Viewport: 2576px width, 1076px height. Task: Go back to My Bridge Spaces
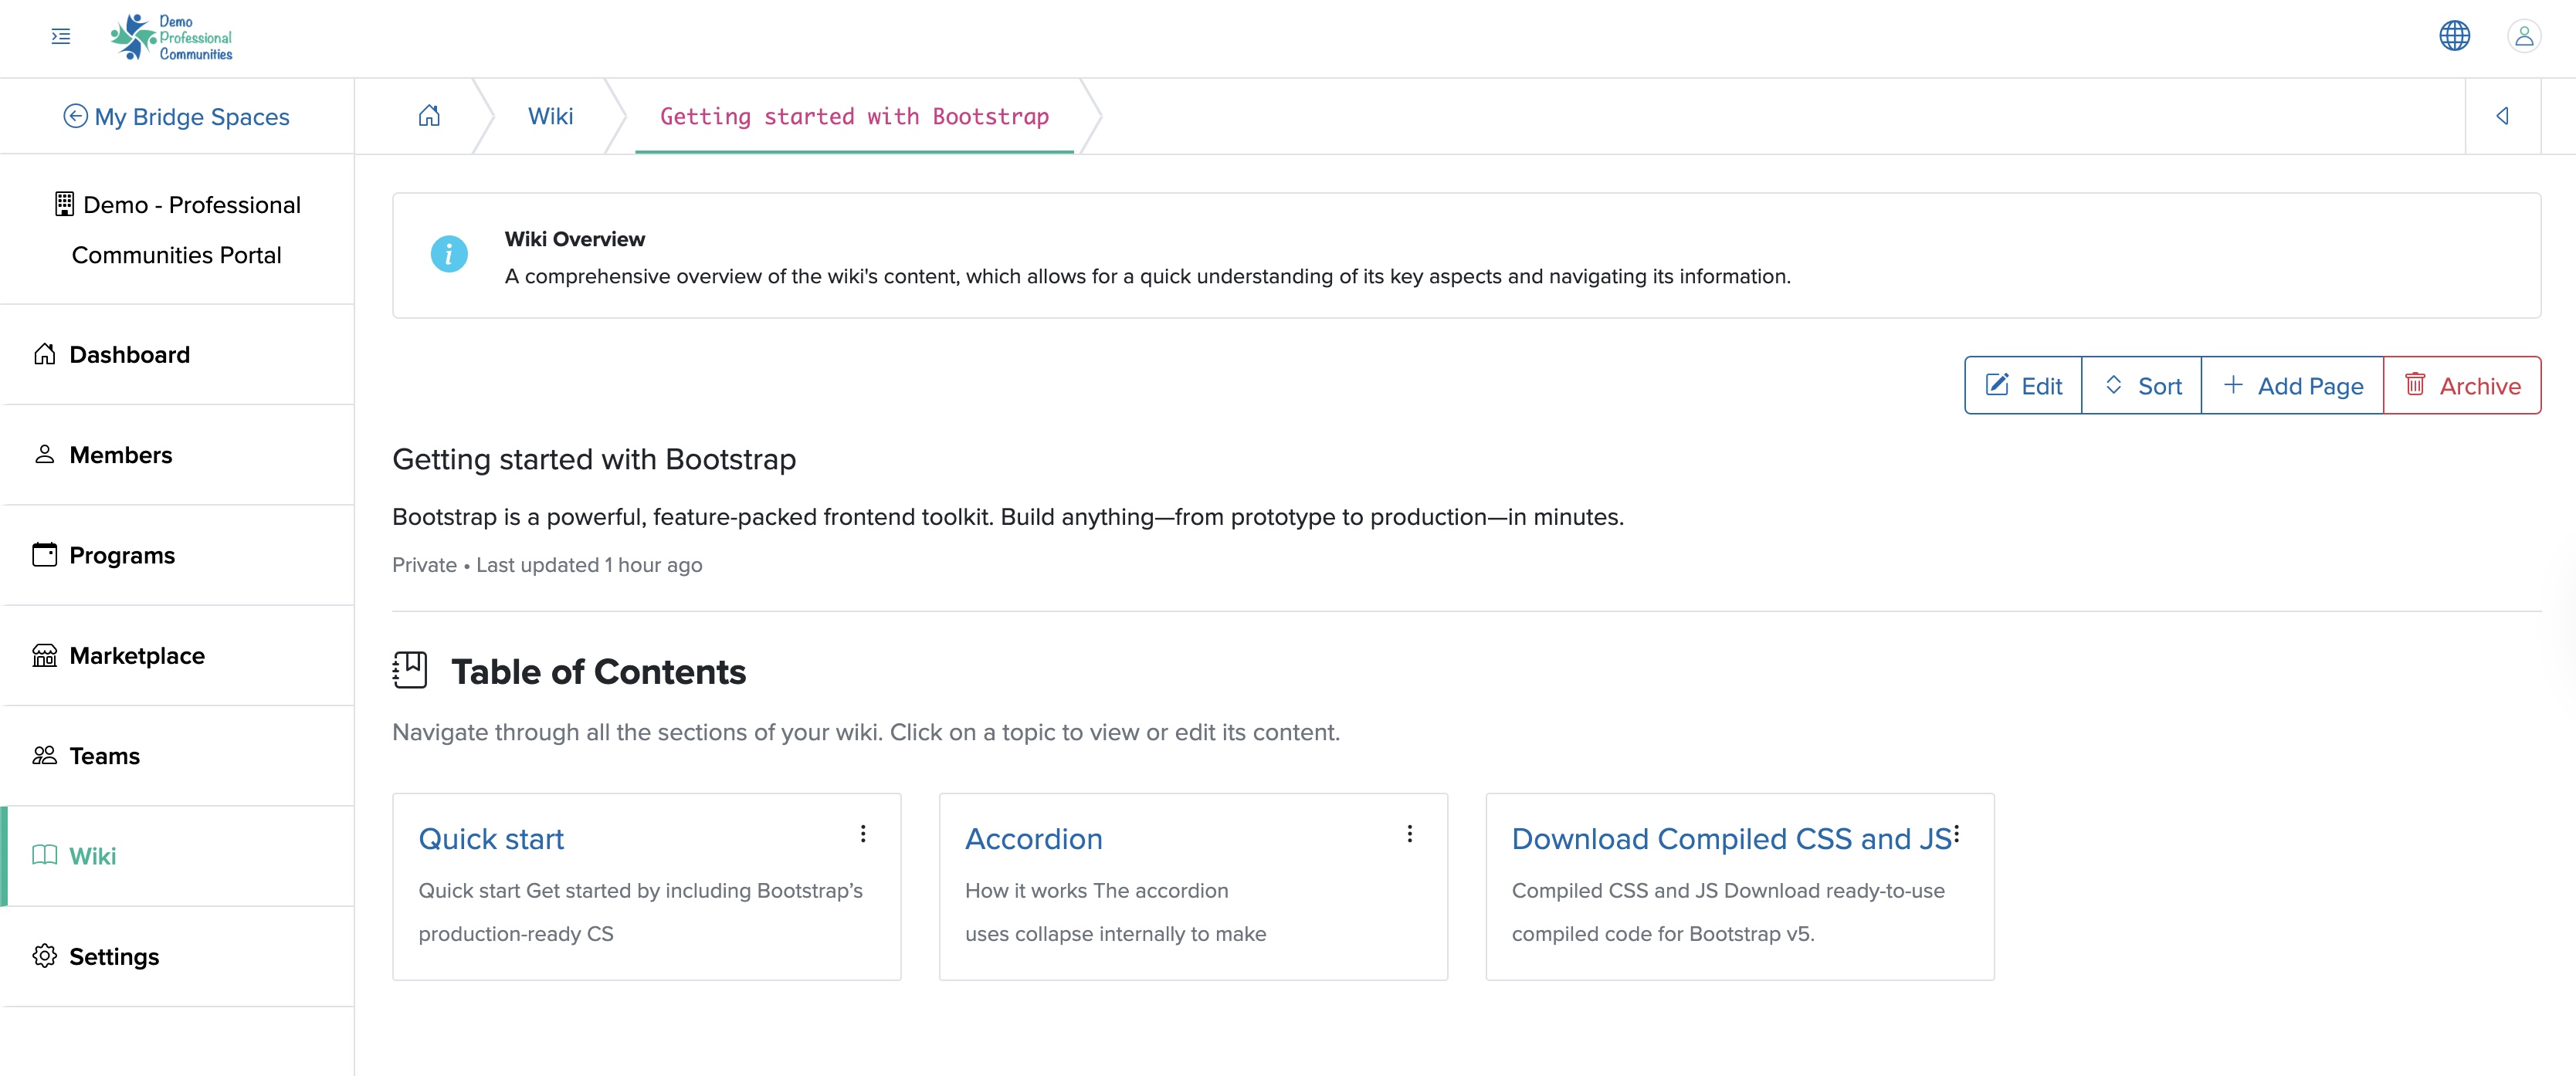(x=177, y=117)
